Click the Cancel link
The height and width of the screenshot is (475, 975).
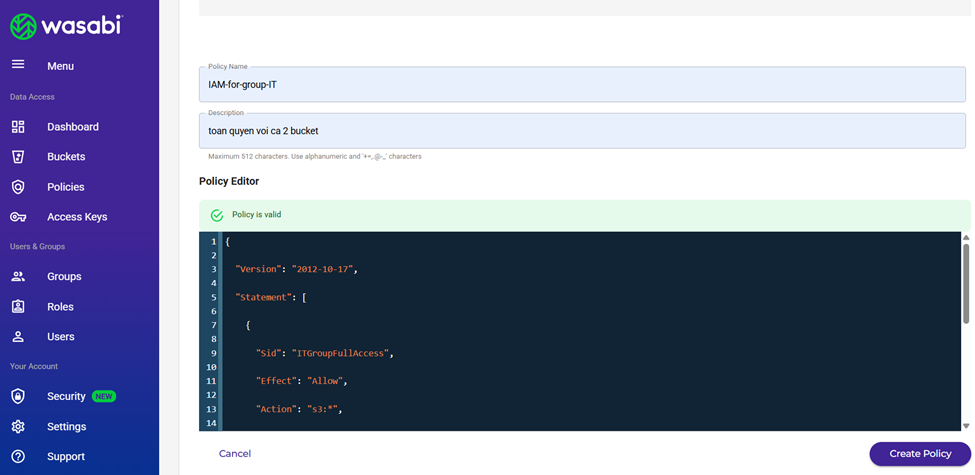235,454
